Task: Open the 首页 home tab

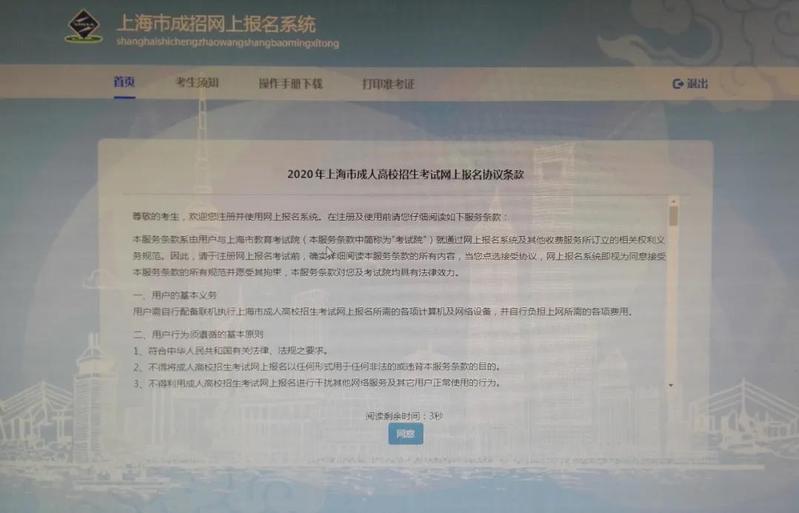Action: 124,82
